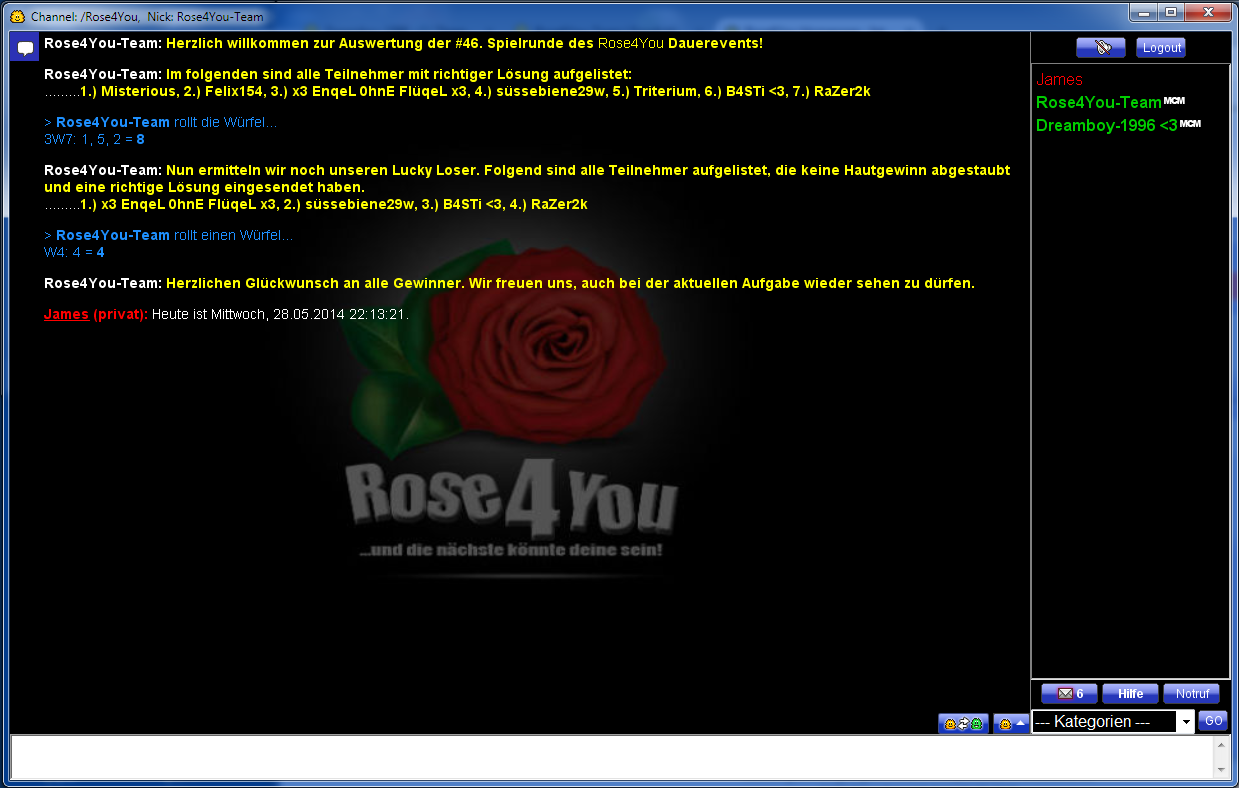Click the GO button next to Kategorien
Screen dimensions: 1239x788
1212,721
